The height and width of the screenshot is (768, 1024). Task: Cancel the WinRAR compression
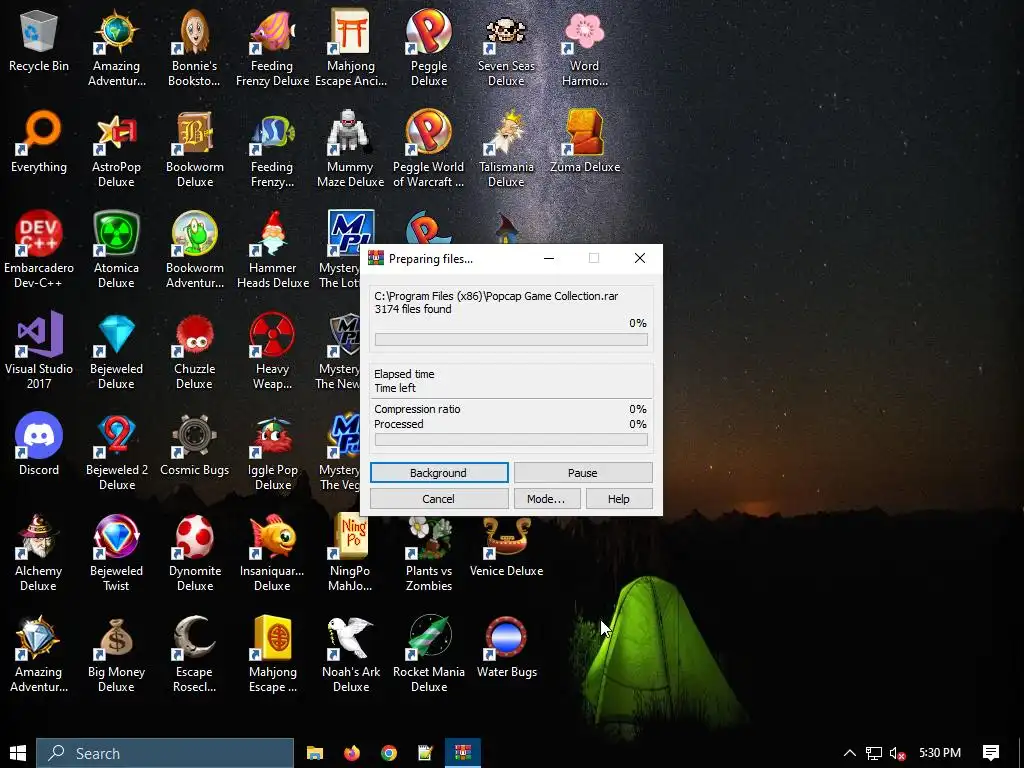coord(439,499)
